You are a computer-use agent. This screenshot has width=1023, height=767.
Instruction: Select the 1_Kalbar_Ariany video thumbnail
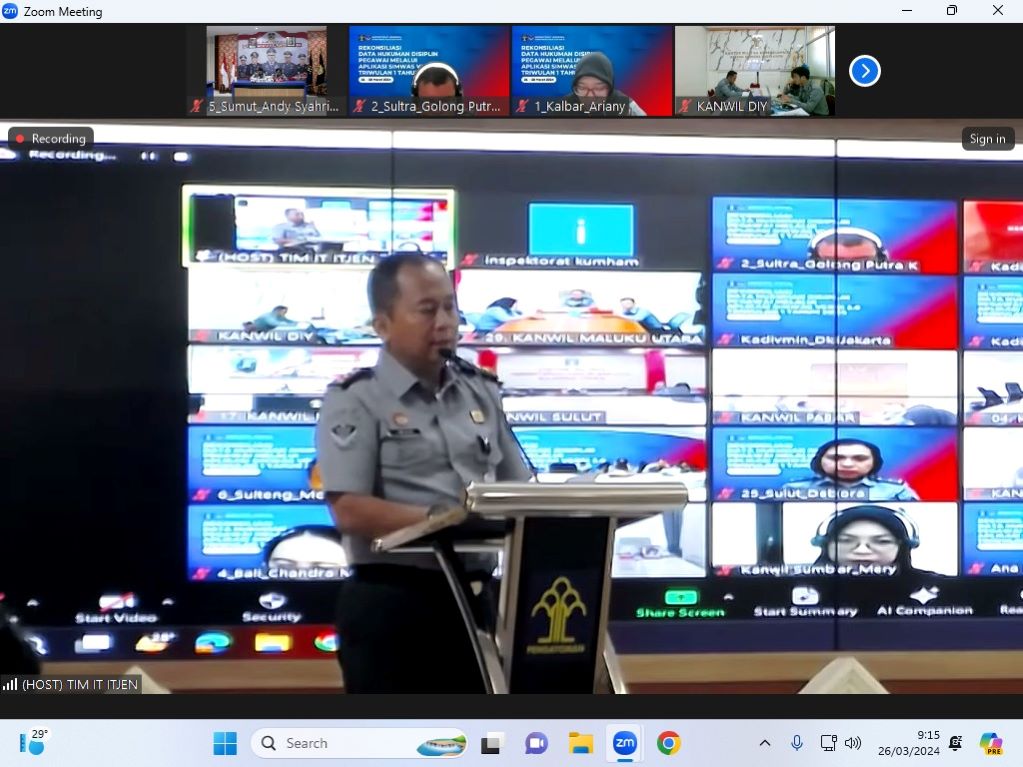point(591,71)
